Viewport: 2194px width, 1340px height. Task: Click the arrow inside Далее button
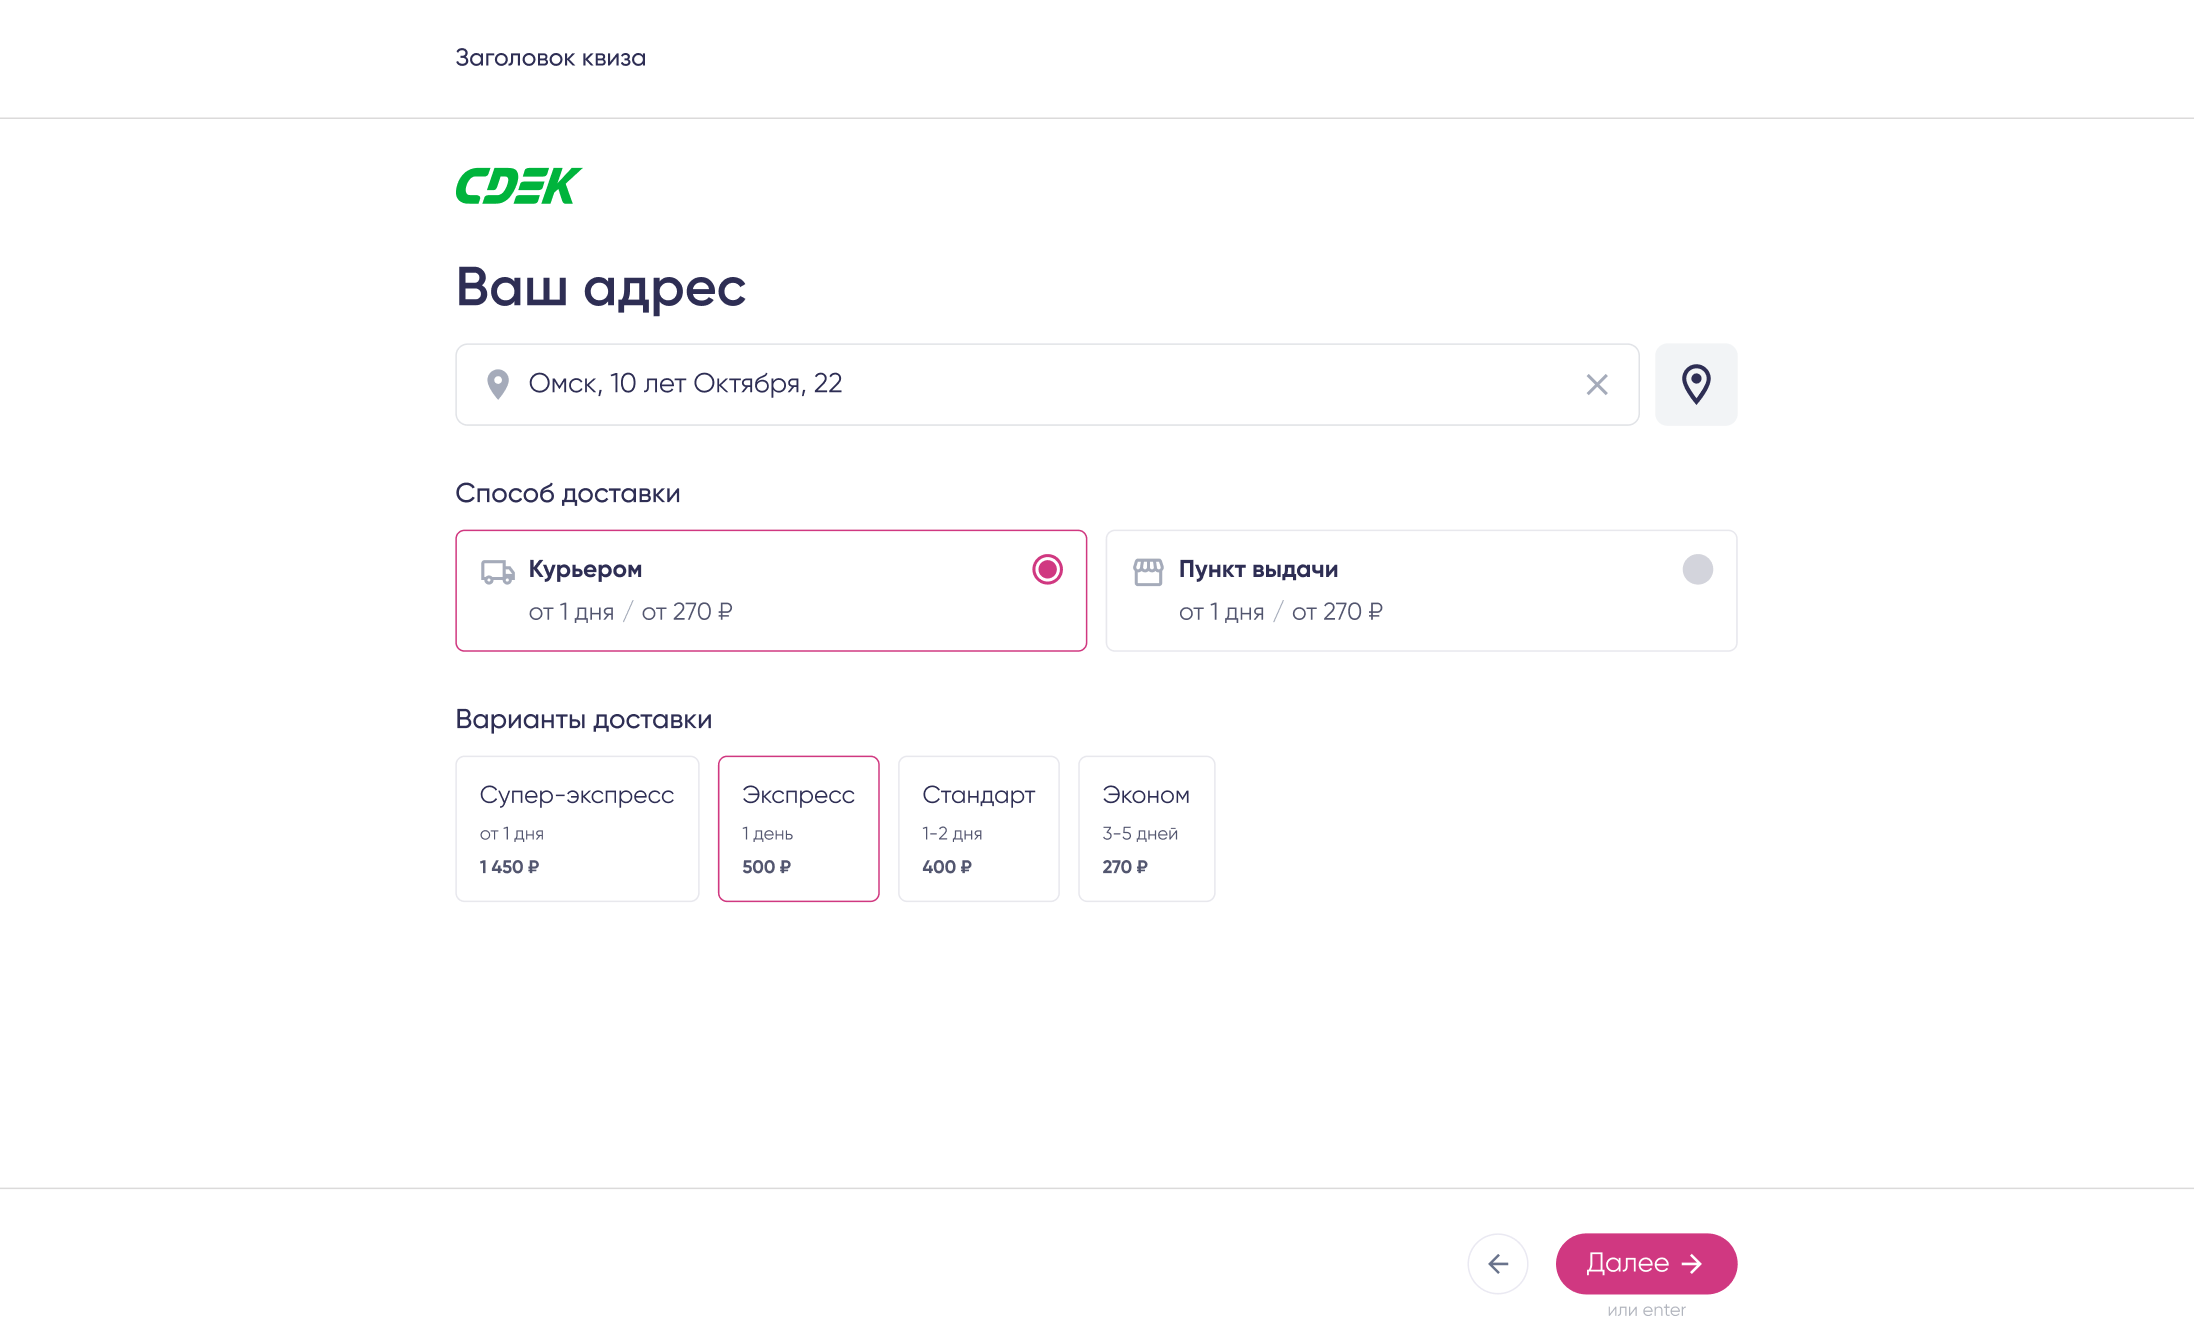pyautogui.click(x=1692, y=1264)
